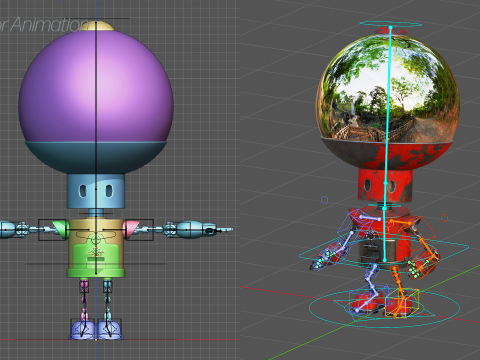
Task: Click the red cylinder face of textured robot
Action: [385, 185]
